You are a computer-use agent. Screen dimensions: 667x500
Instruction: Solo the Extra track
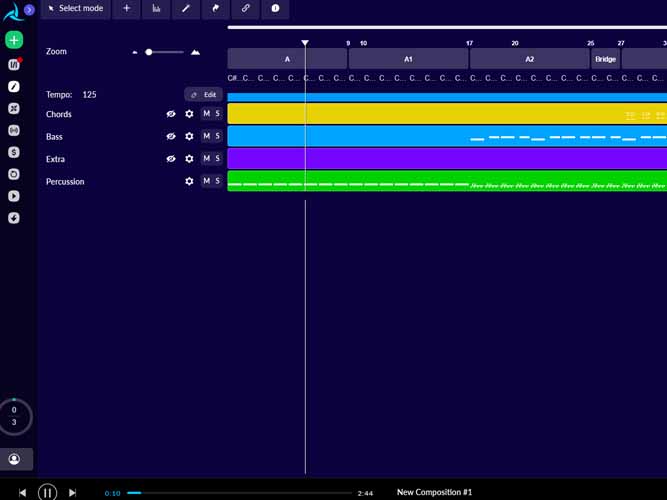[x=217, y=159]
